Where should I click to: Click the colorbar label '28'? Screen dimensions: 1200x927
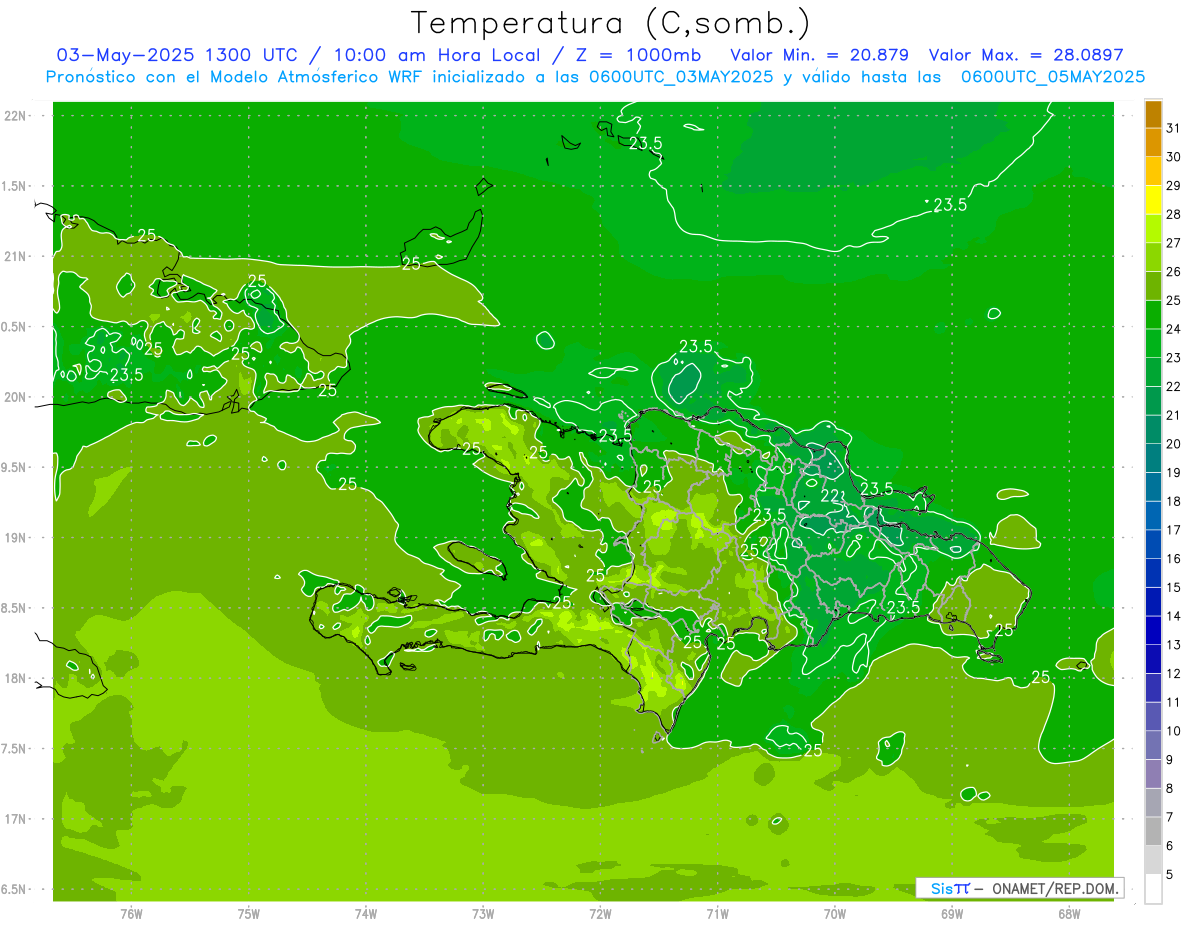(x=1174, y=214)
